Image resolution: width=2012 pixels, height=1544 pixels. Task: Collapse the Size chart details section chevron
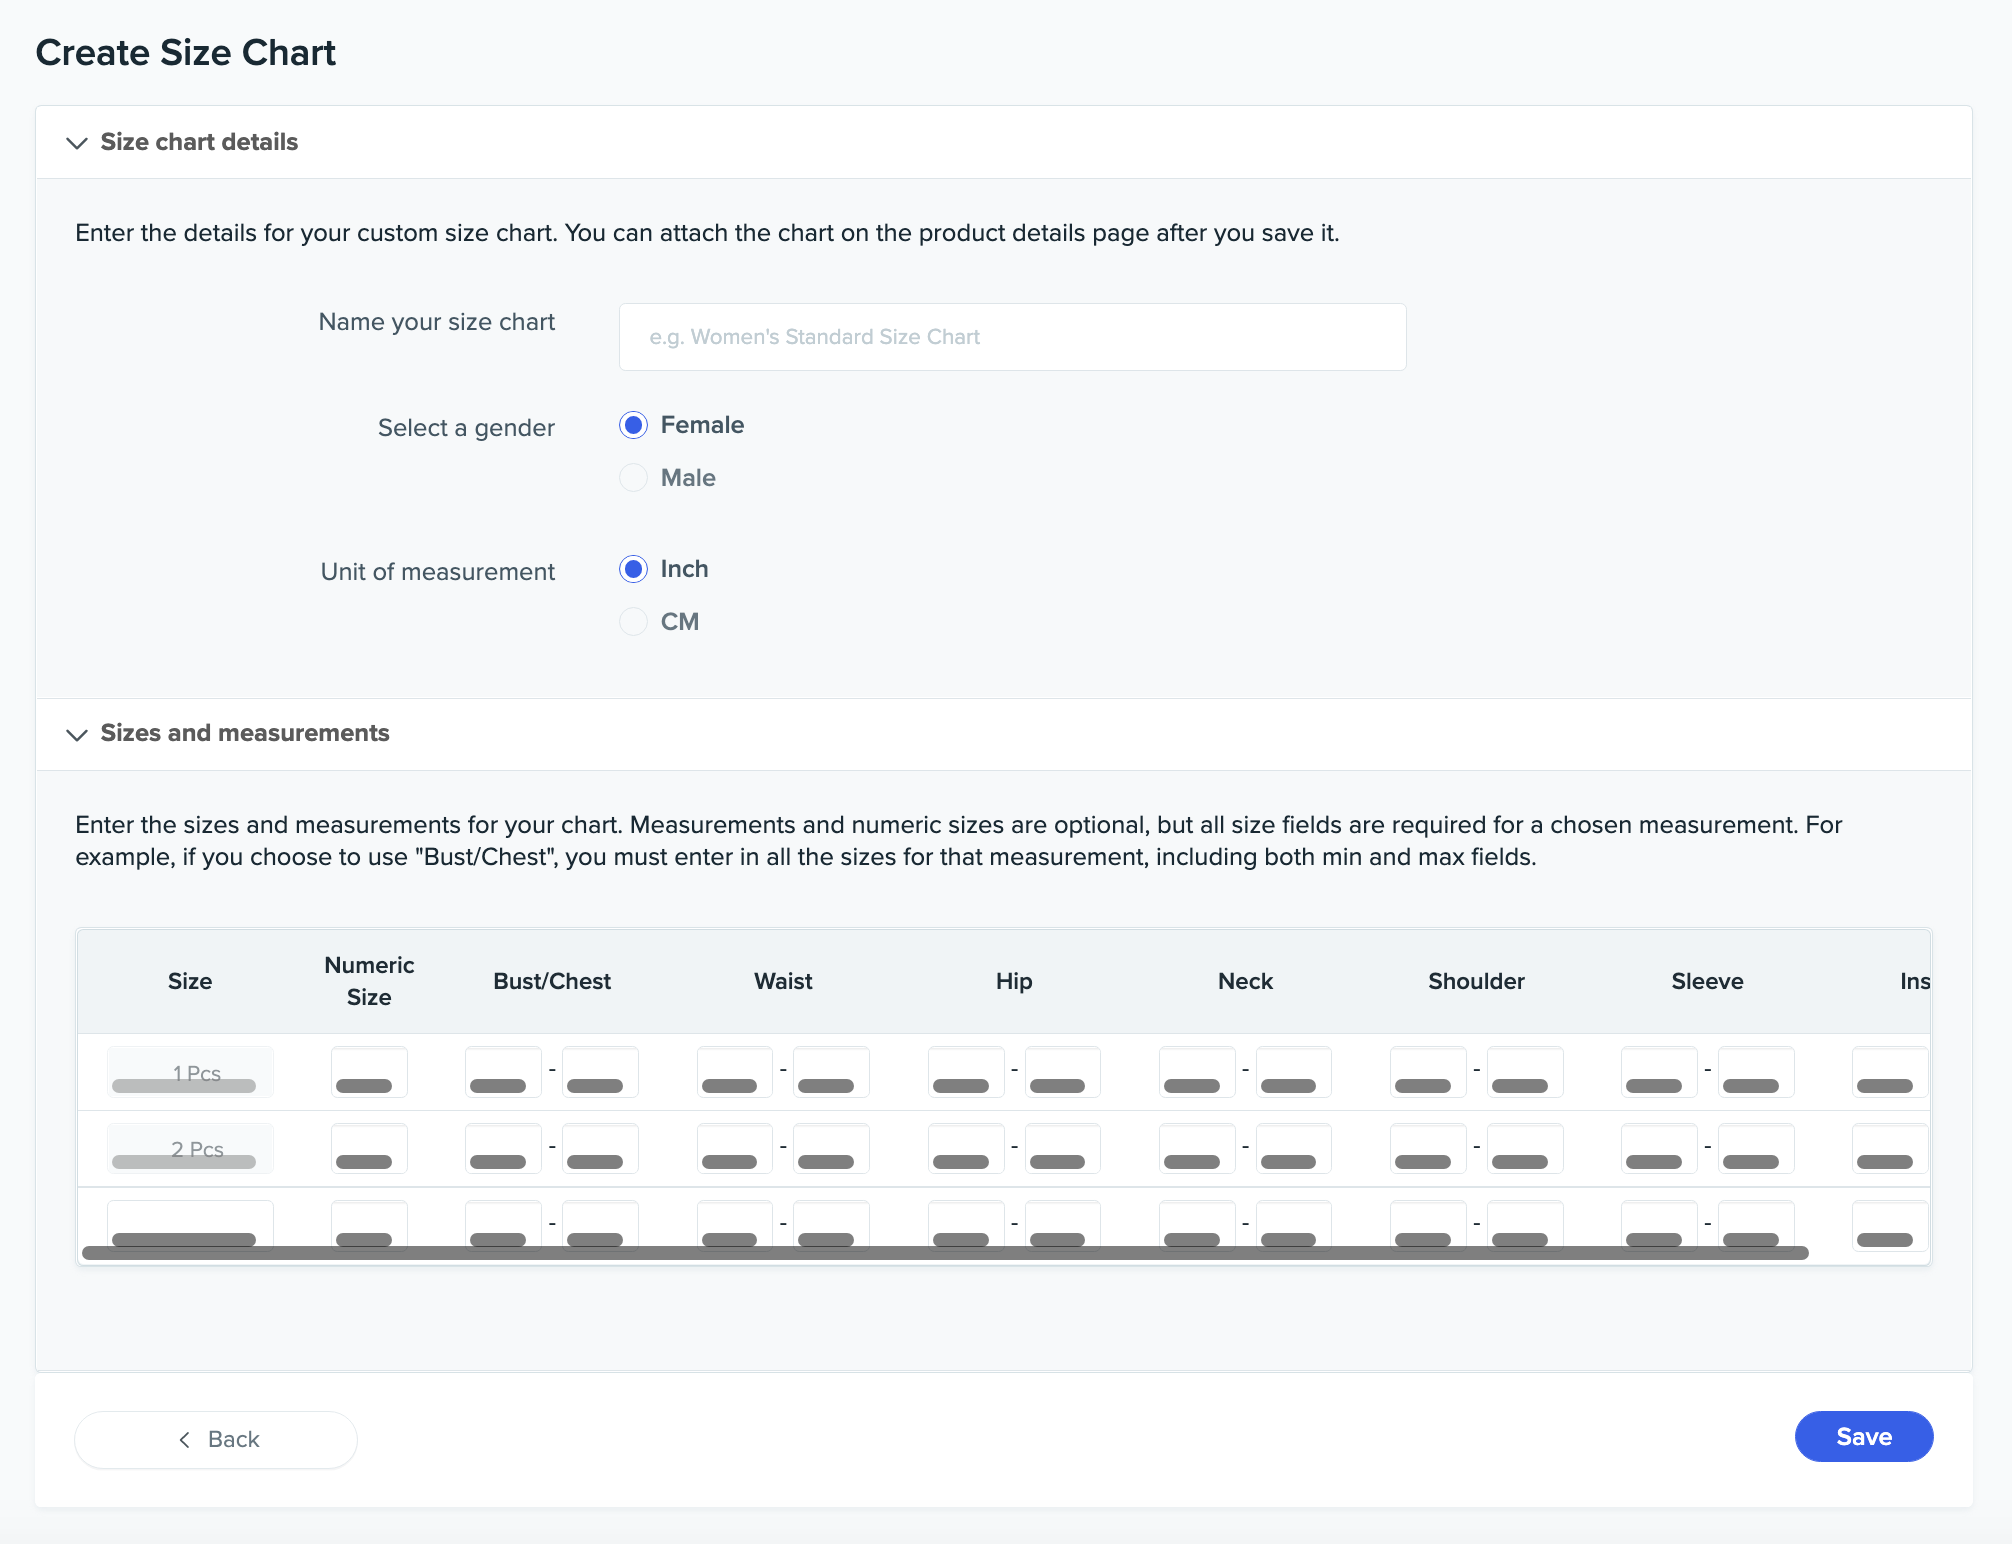(x=76, y=143)
